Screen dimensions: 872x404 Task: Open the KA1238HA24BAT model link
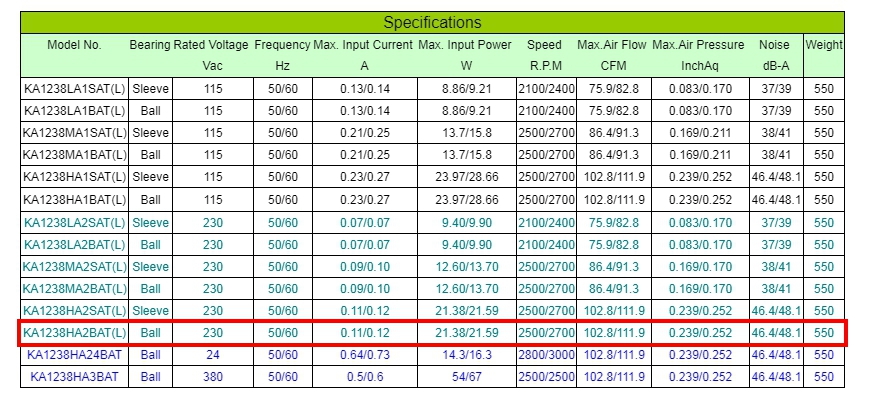click(75, 354)
